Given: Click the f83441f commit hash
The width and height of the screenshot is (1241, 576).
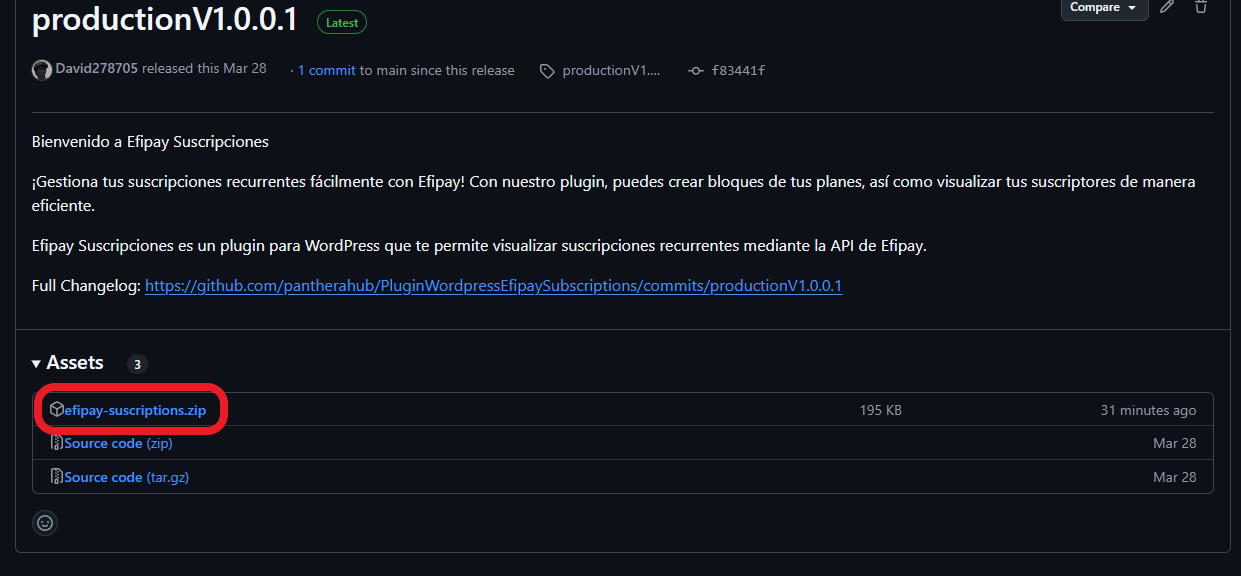Looking at the screenshot, I should (x=736, y=70).
